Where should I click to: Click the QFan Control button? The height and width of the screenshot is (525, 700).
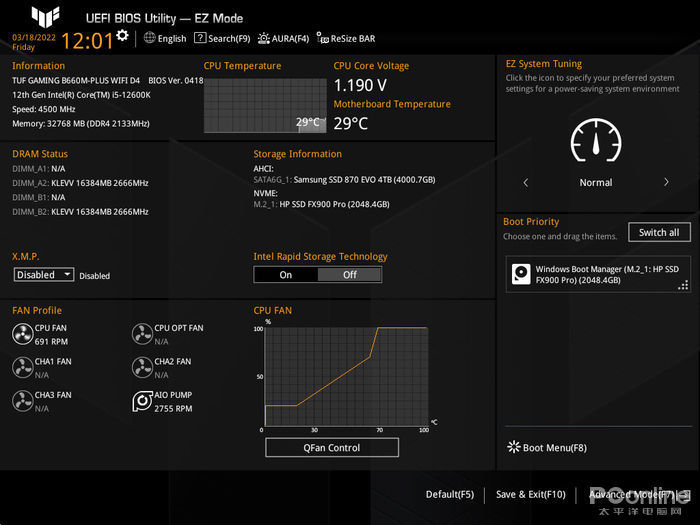(332, 447)
